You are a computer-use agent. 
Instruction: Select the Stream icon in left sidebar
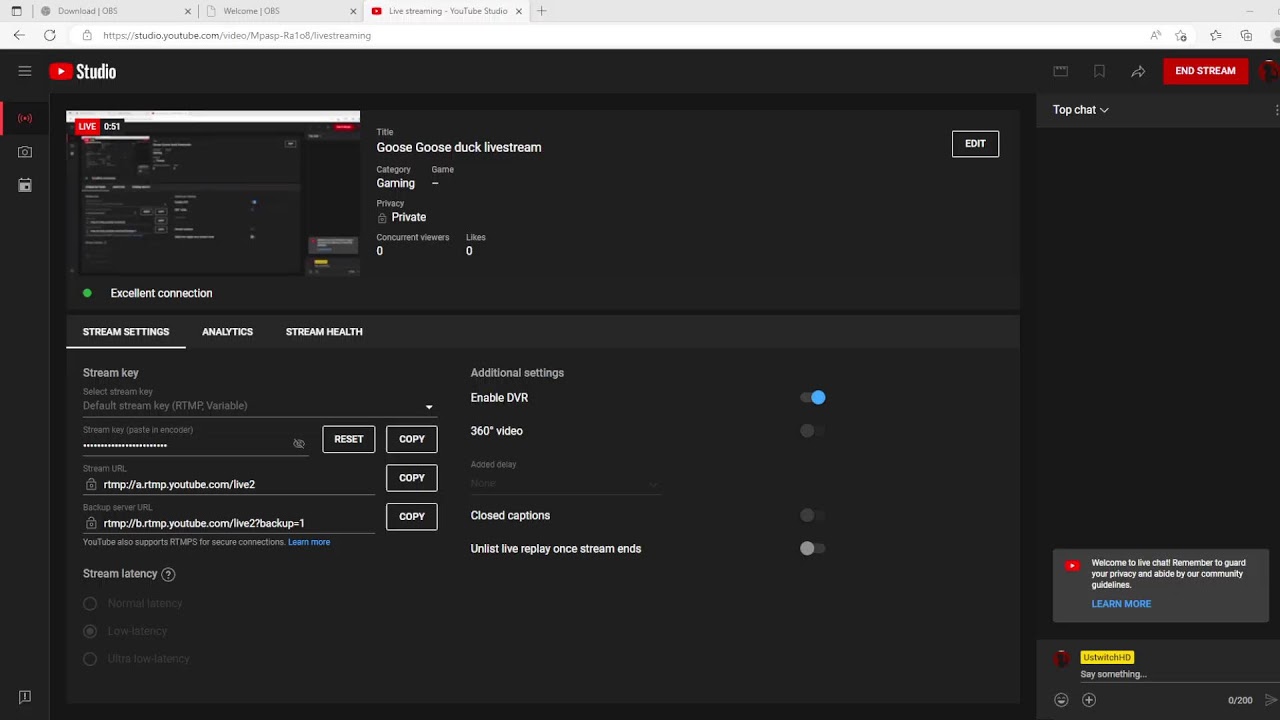point(25,118)
